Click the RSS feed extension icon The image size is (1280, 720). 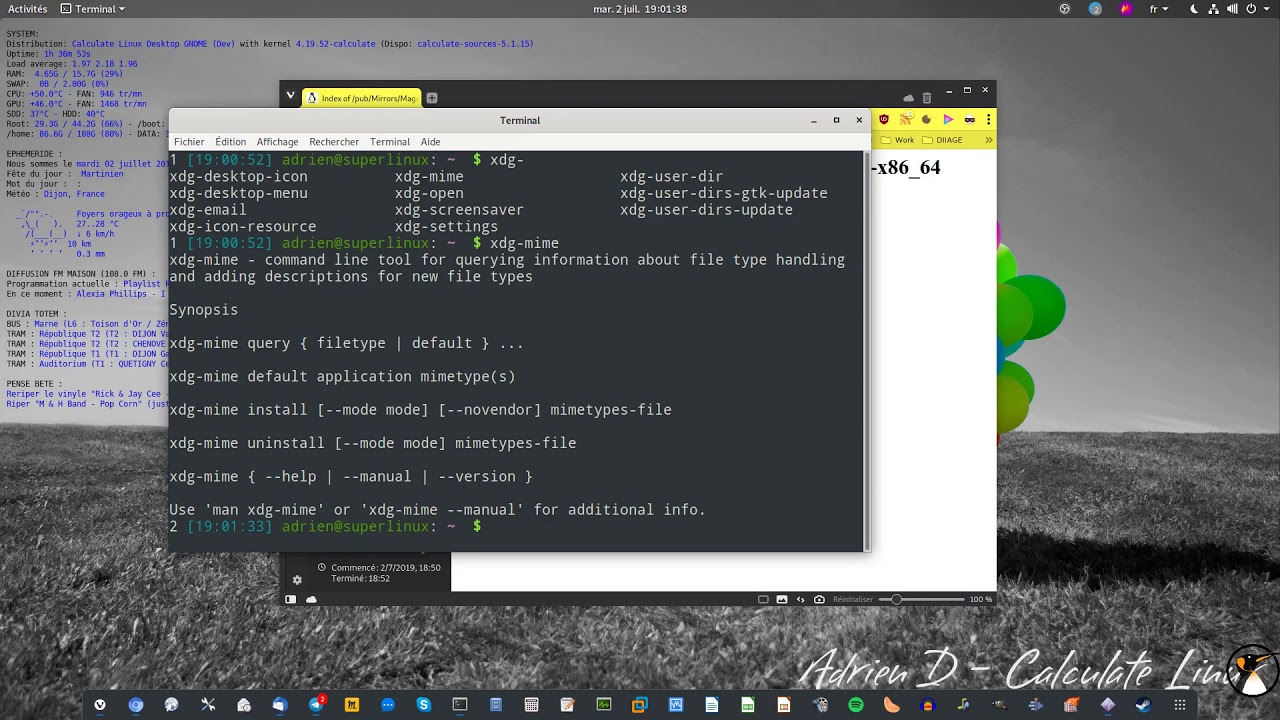905,120
